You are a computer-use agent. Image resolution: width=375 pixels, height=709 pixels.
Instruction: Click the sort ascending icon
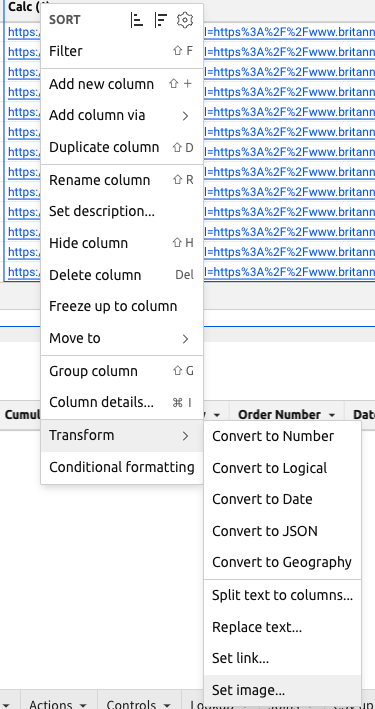coord(137,20)
